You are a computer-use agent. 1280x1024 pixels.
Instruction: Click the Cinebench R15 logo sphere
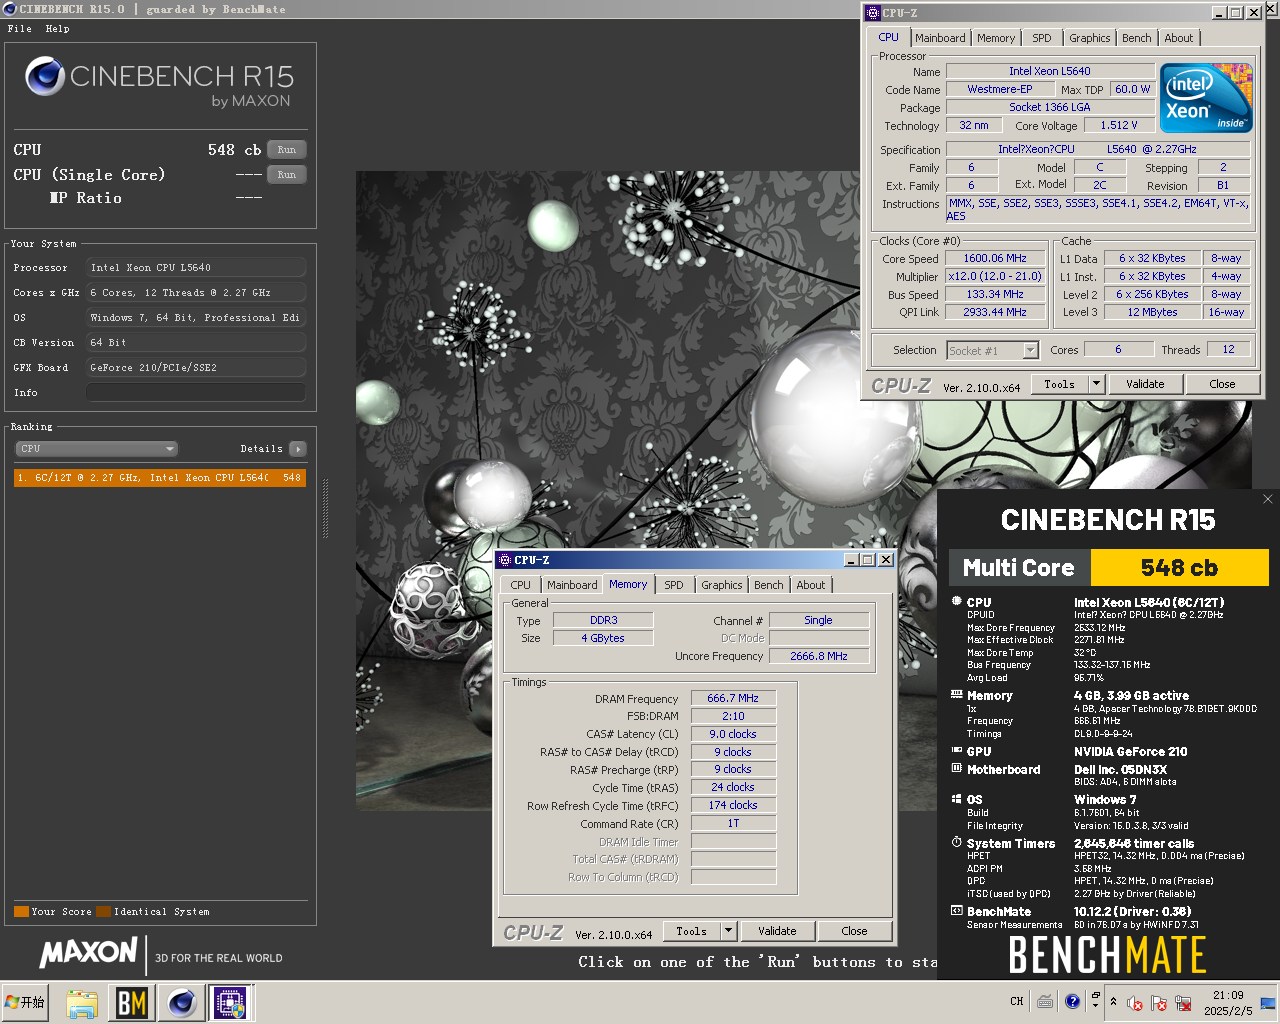[45, 77]
